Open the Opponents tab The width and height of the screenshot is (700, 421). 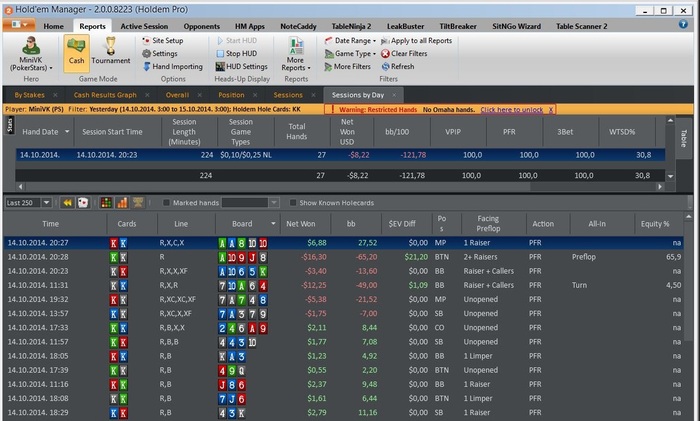pyautogui.click(x=201, y=26)
